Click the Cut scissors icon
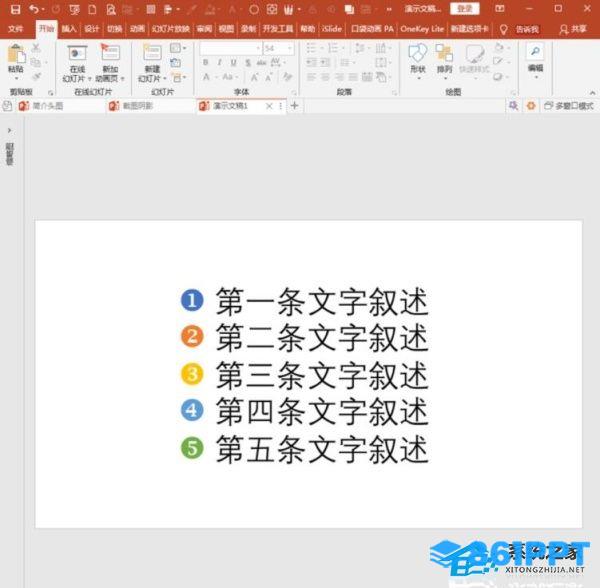The width and height of the screenshot is (600, 588). [x=36, y=48]
